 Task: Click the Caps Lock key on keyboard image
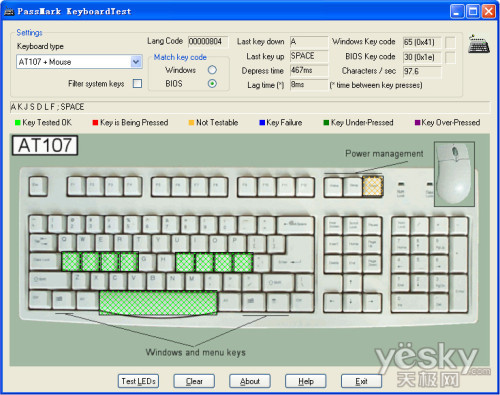click(45, 262)
